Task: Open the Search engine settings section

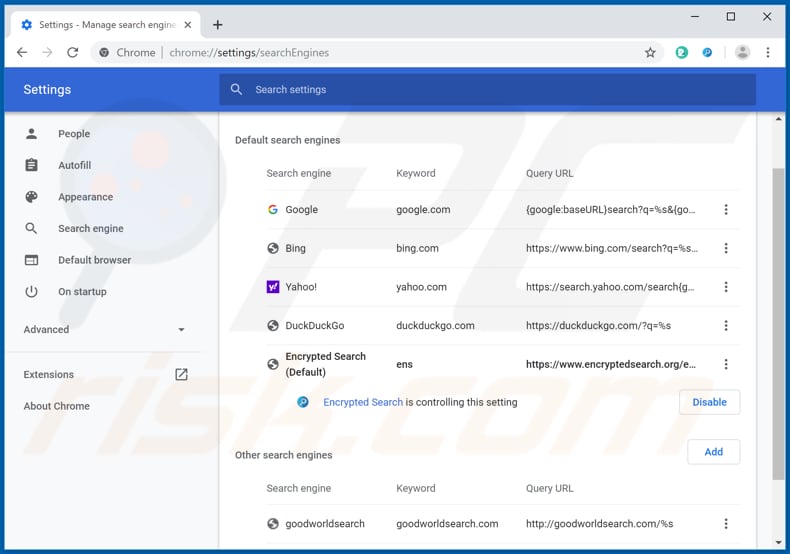Action: (90, 229)
